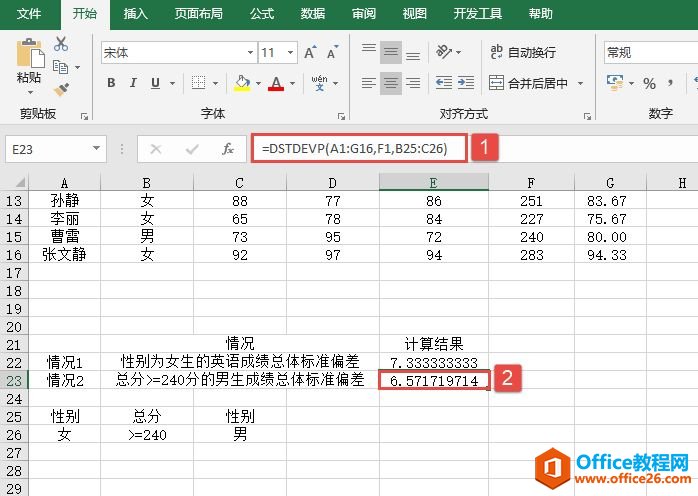Open the 文件 menu
Viewport: 698px width, 496px height.
coord(30,14)
